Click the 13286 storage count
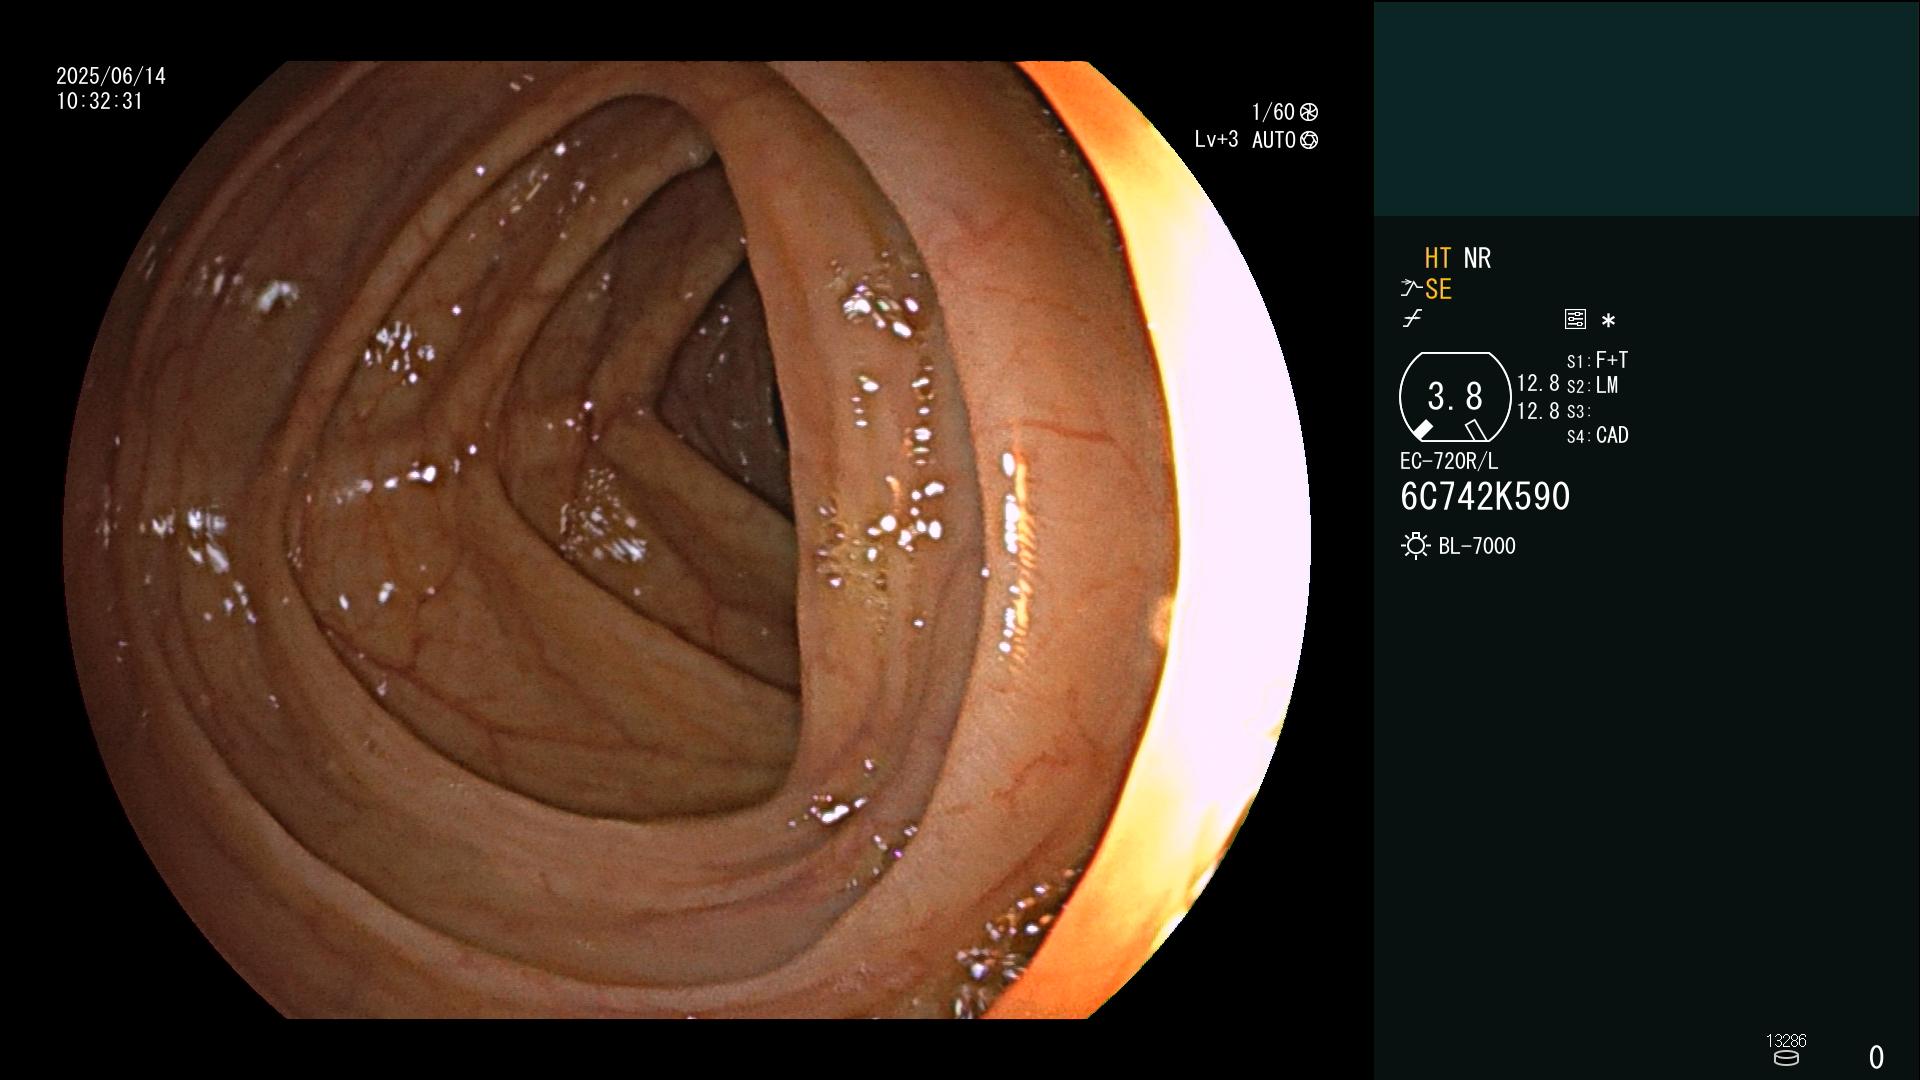Viewport: 1920px width, 1080px height. [1786, 1041]
